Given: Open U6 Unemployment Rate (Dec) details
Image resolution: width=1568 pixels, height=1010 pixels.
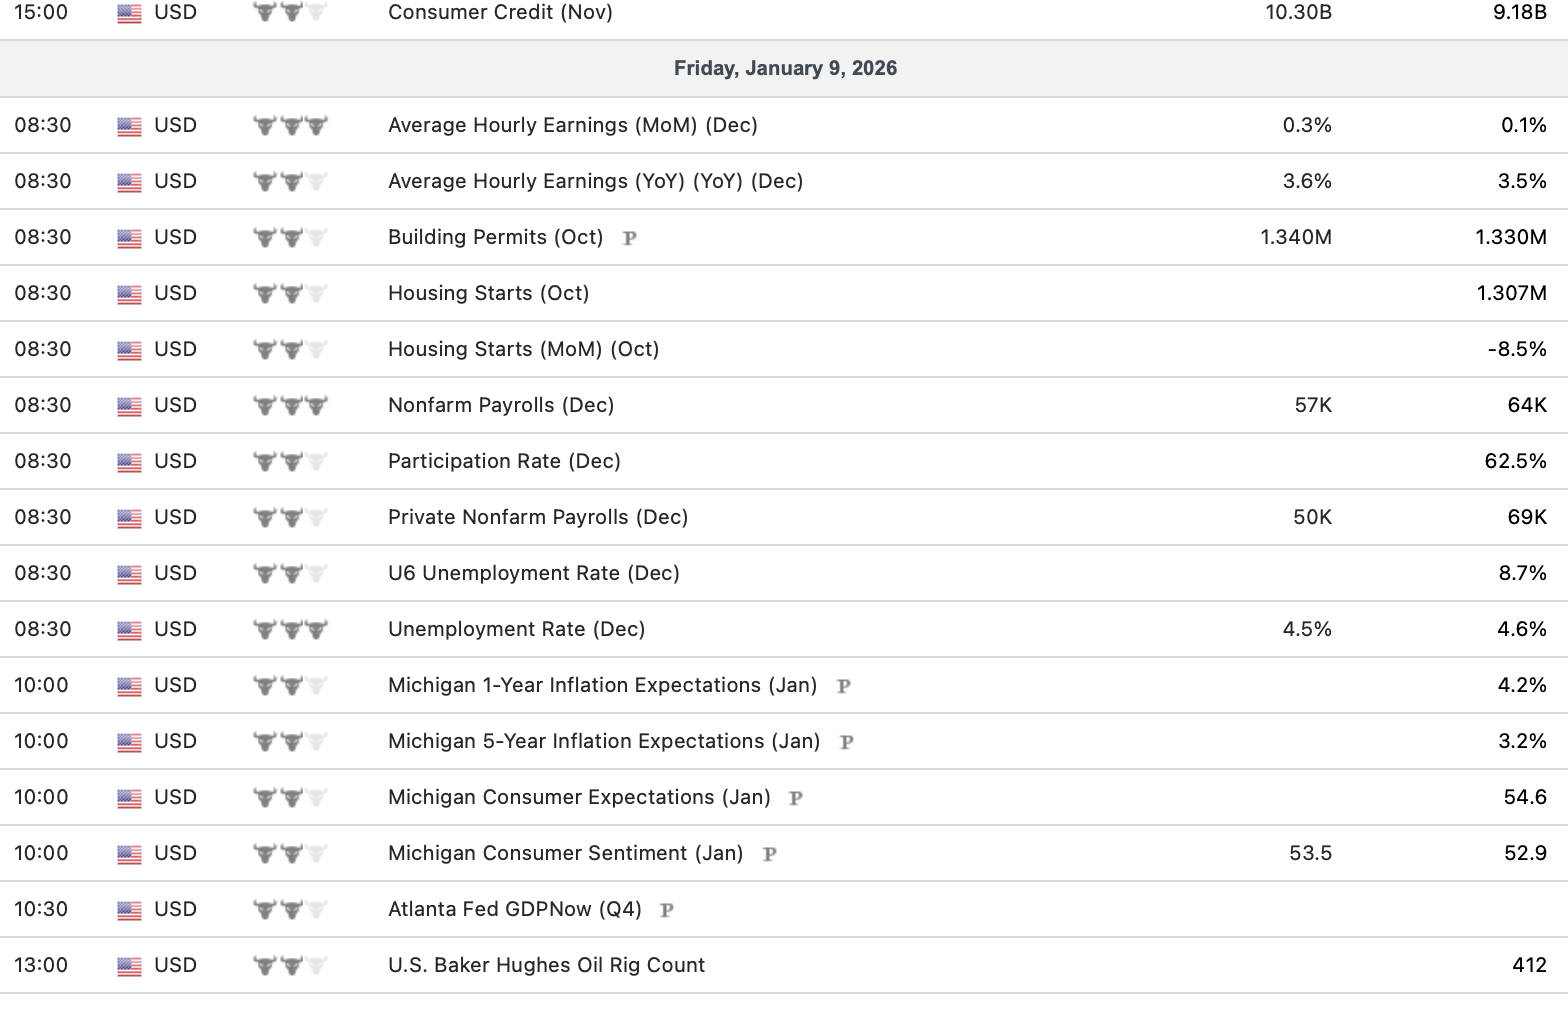Looking at the screenshot, I should click(534, 573).
